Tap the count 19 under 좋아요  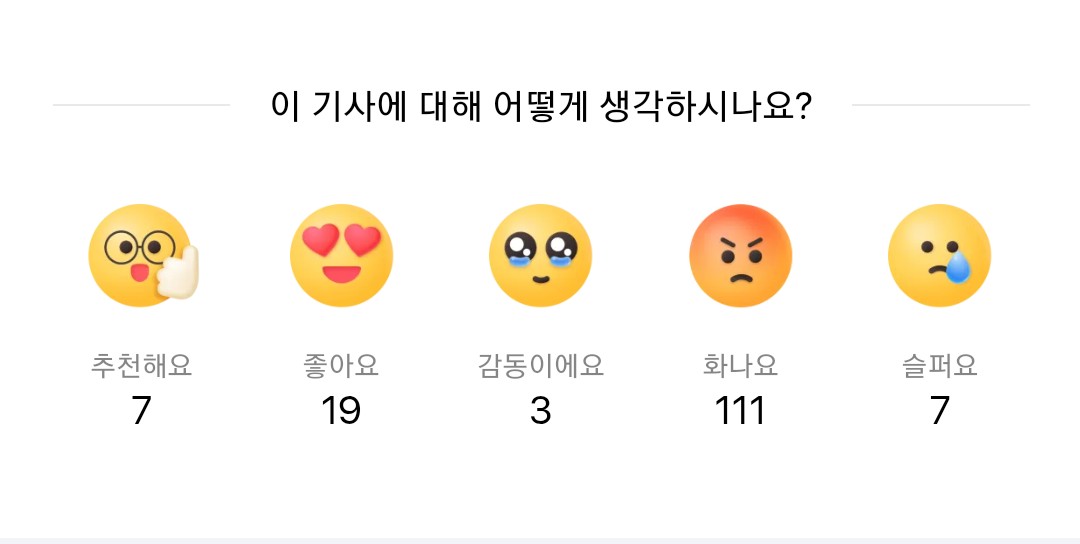341,411
